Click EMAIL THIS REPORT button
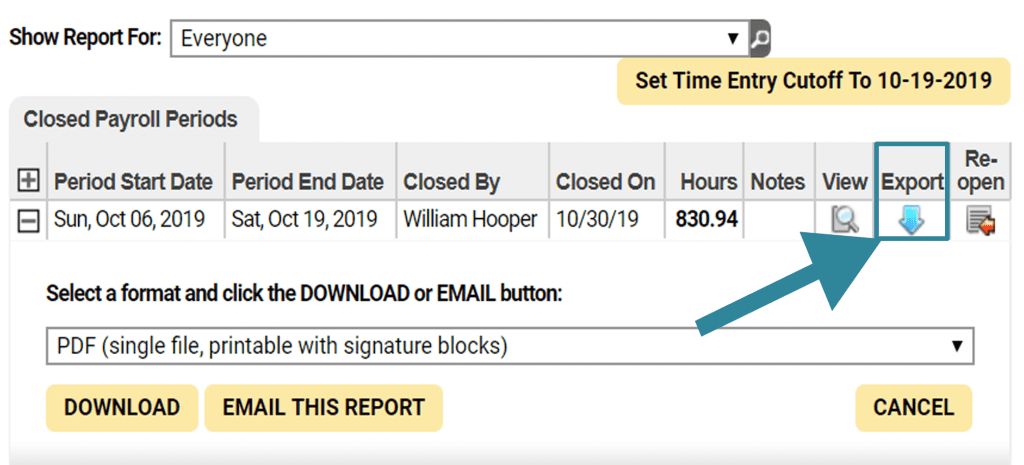The width and height of the screenshot is (1024, 465). point(323,408)
